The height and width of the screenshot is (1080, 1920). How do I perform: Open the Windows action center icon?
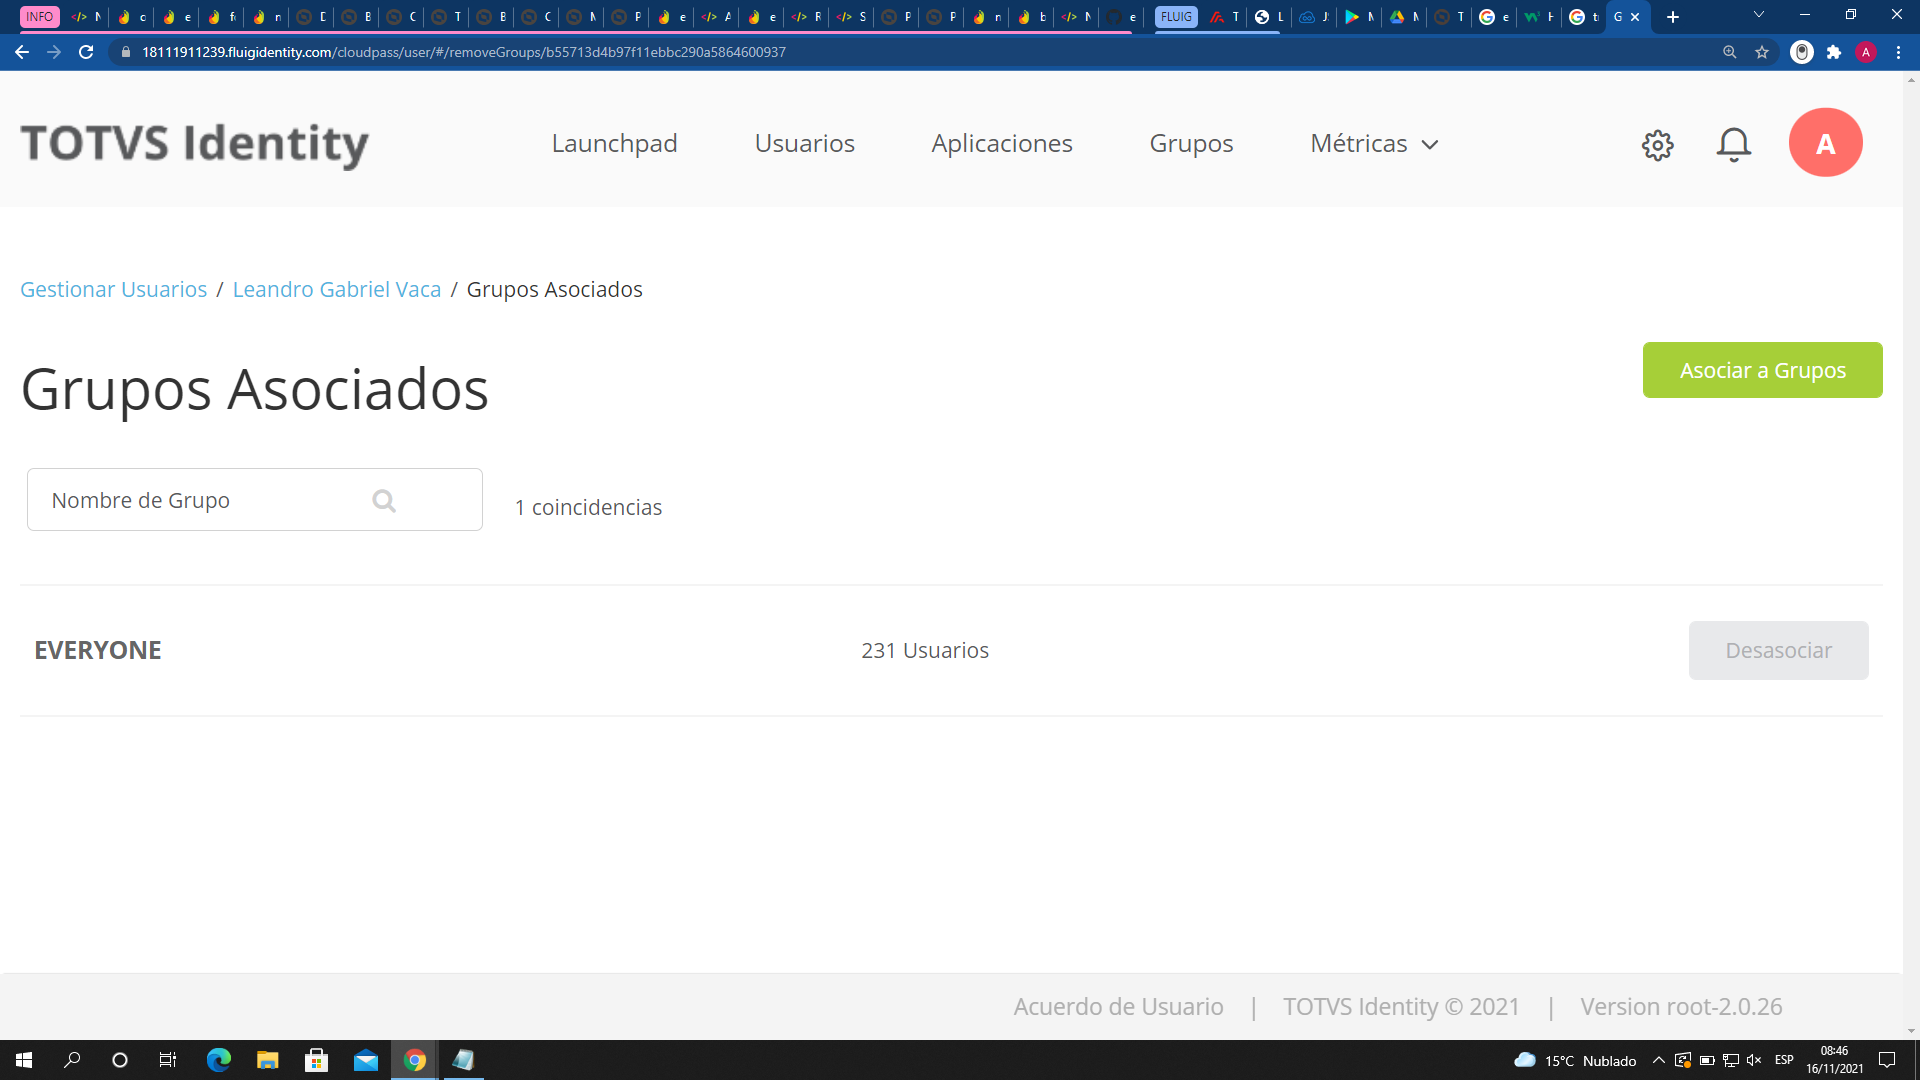[1887, 1060]
